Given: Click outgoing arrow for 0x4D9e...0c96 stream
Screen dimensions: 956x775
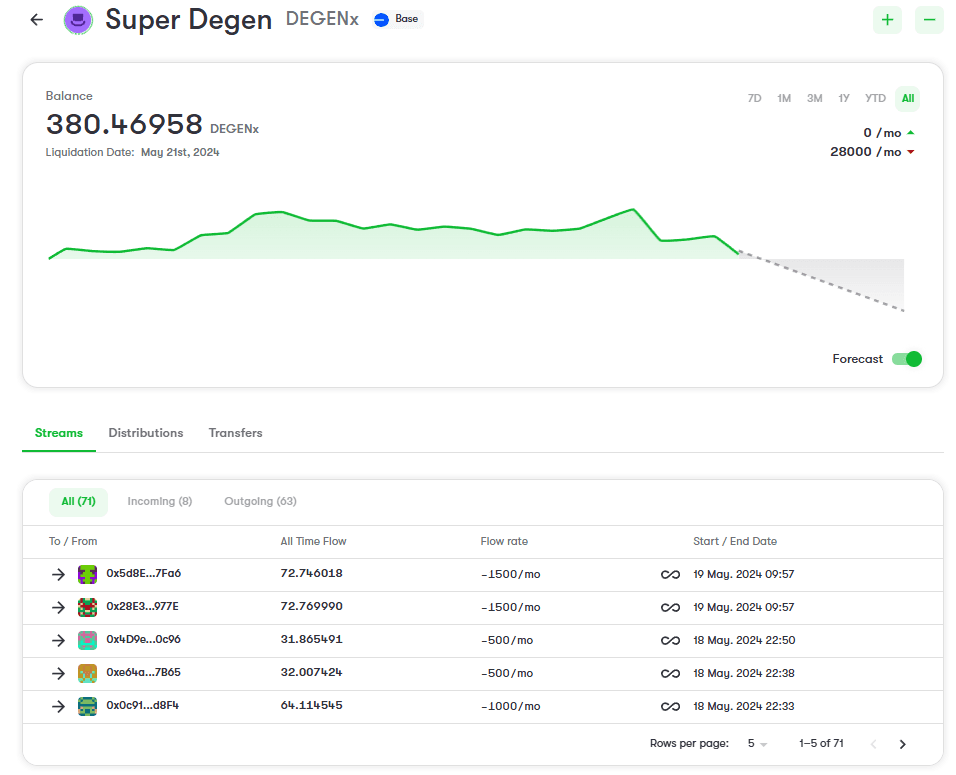Looking at the screenshot, I should click(58, 640).
